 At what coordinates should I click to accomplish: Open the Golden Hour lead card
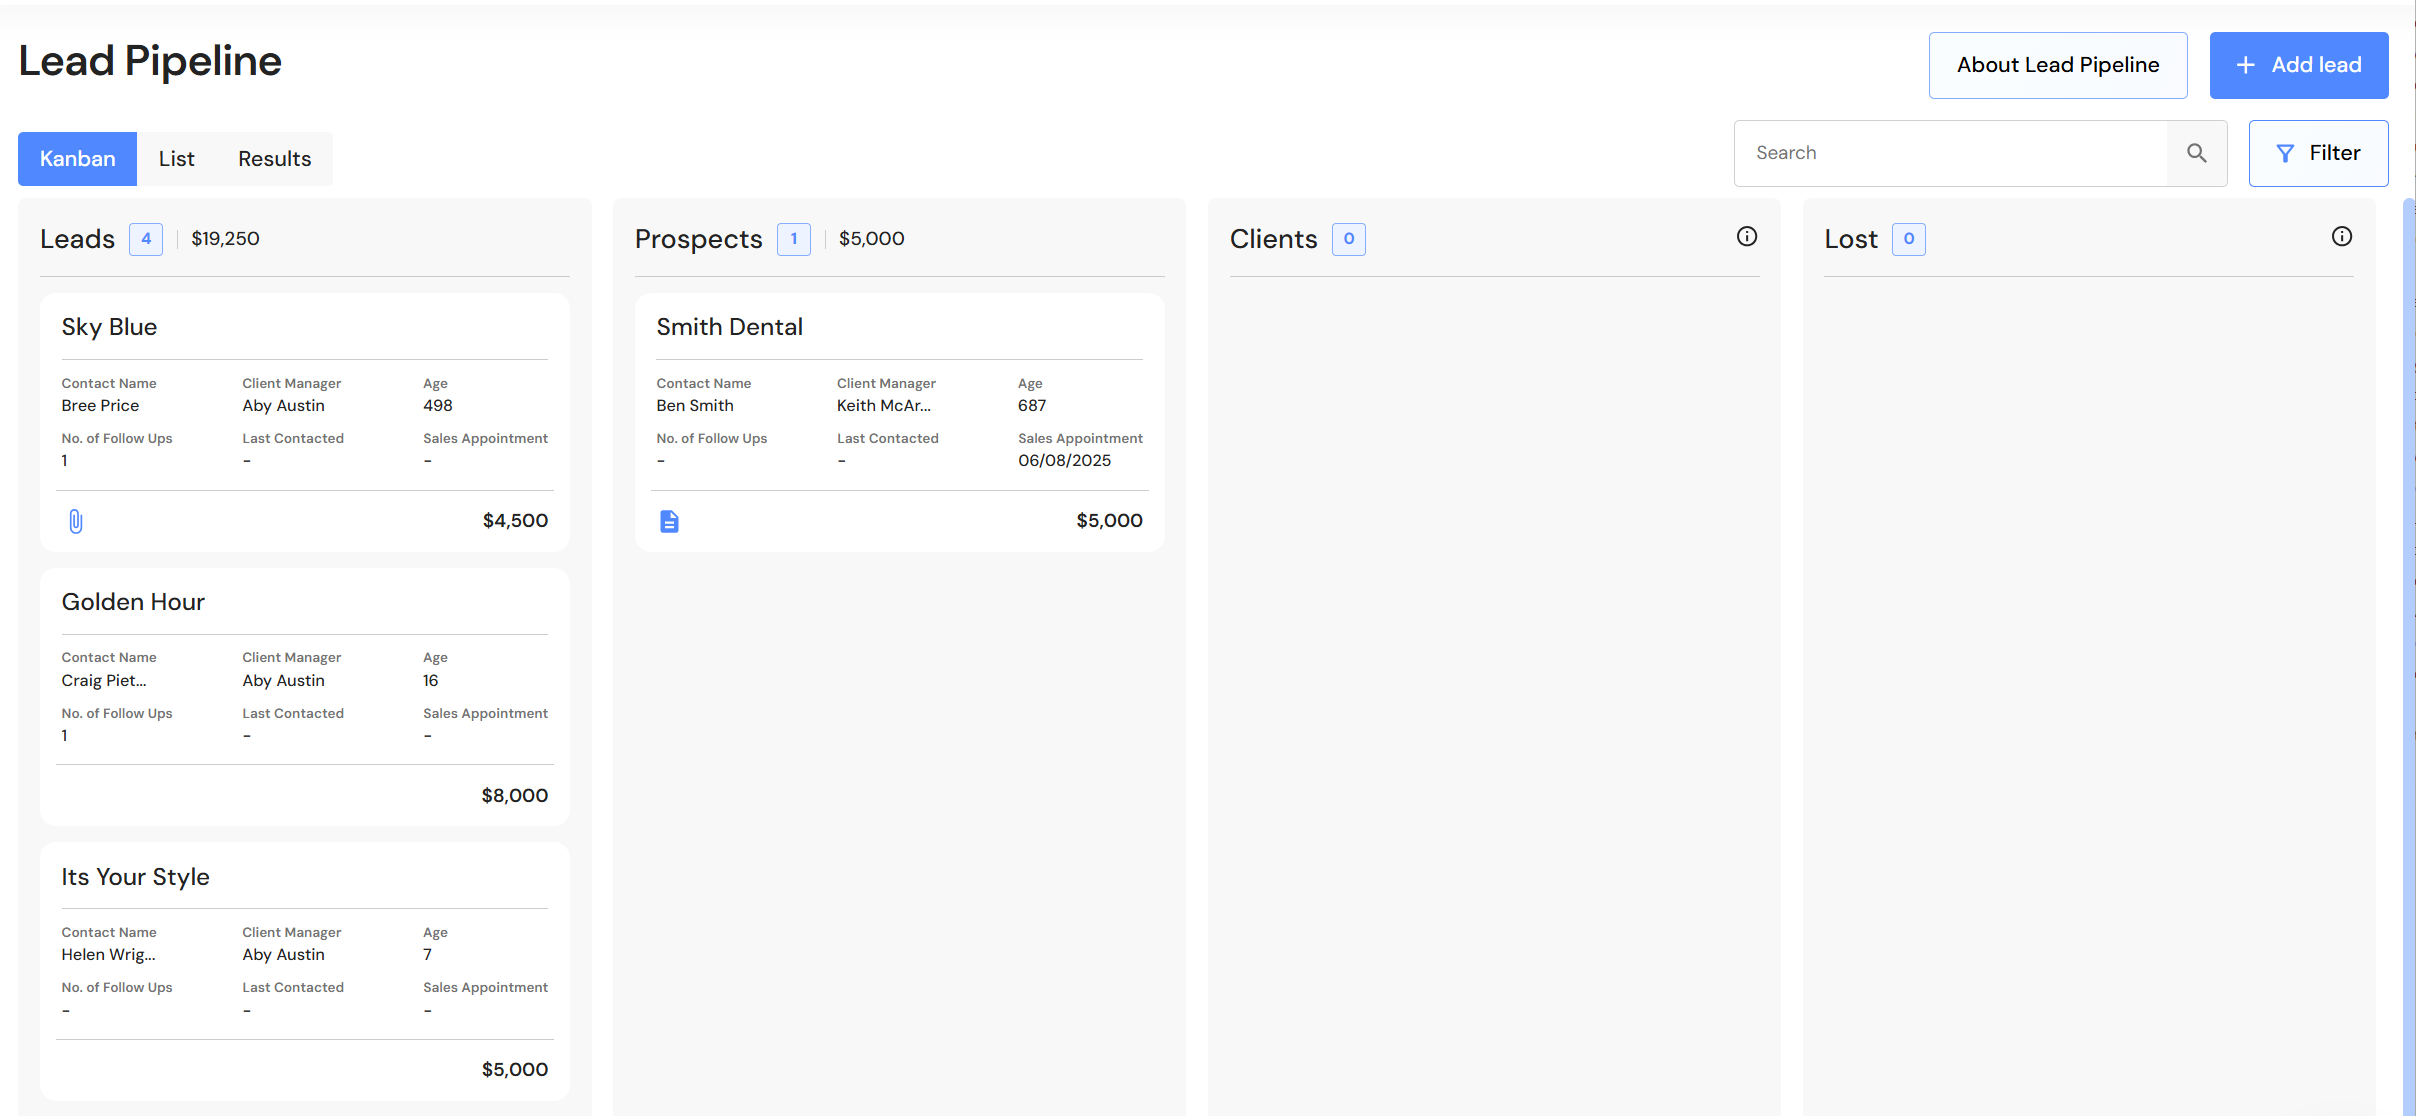(133, 602)
